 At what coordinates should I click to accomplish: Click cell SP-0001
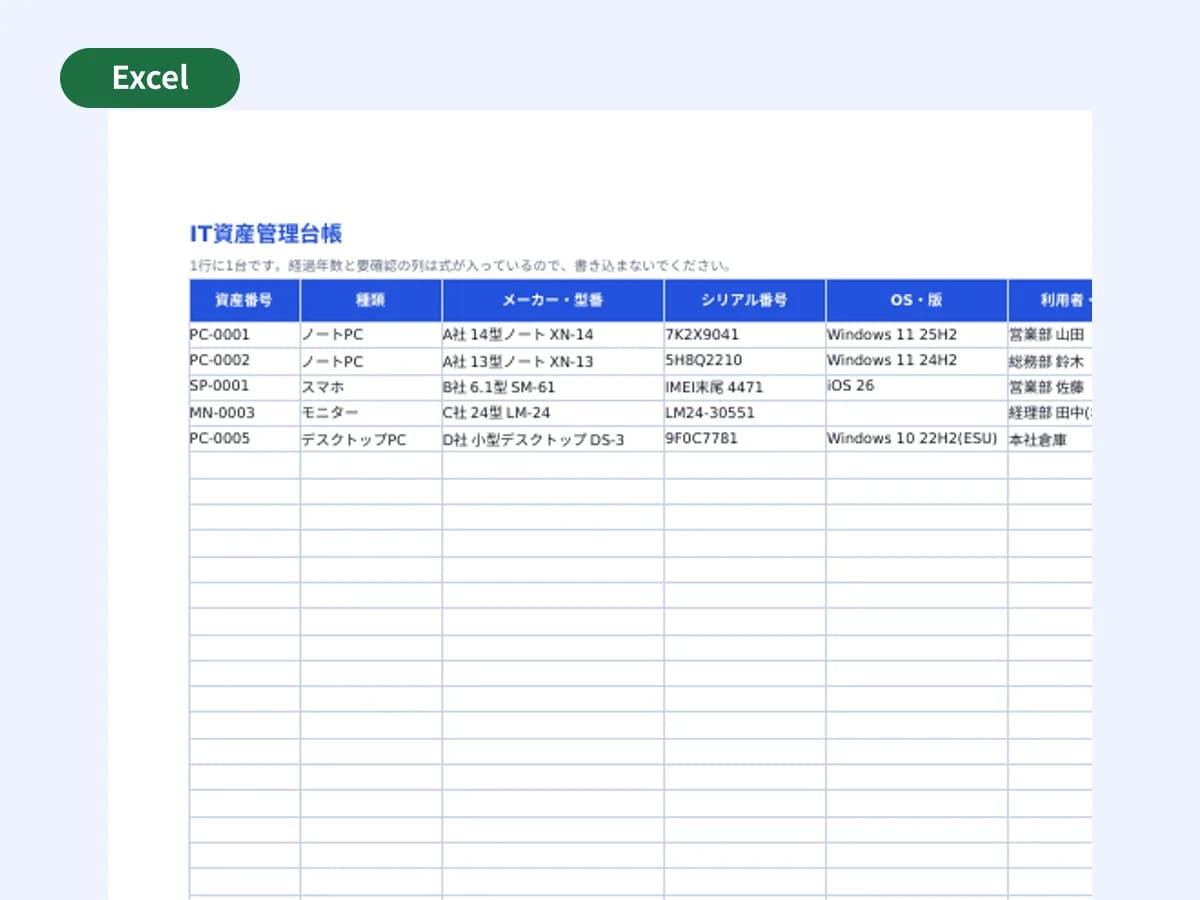pos(245,387)
